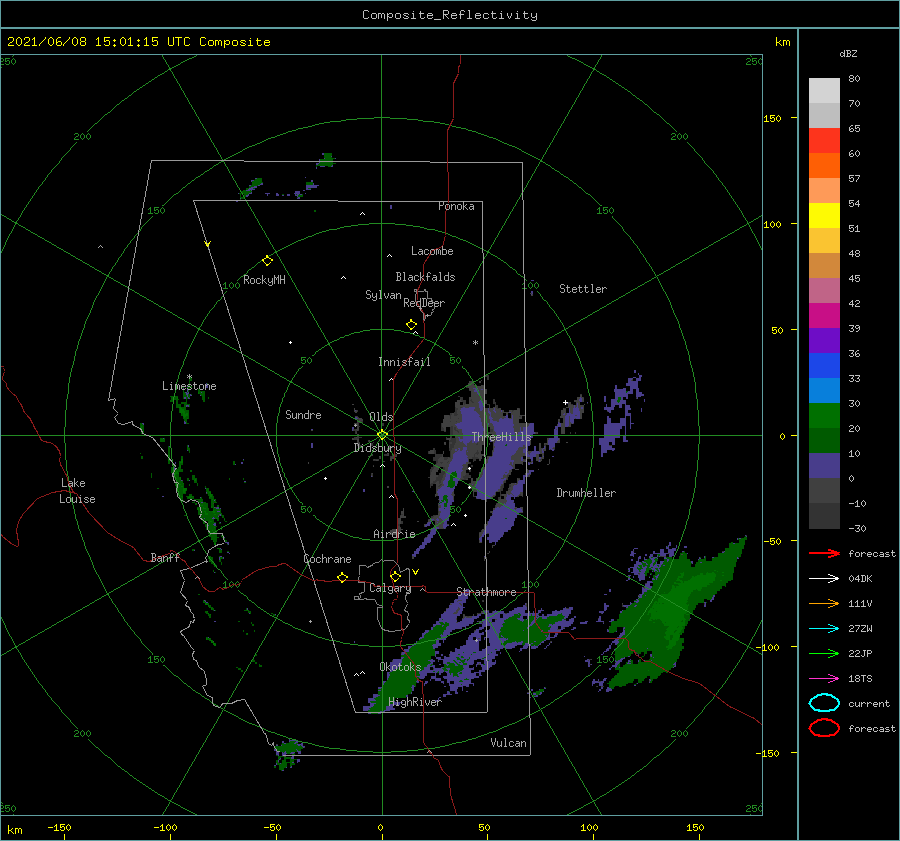Screen dimensions: 900x841
Task: Select the light gray 80 dBZ swatch
Action: pos(824,91)
